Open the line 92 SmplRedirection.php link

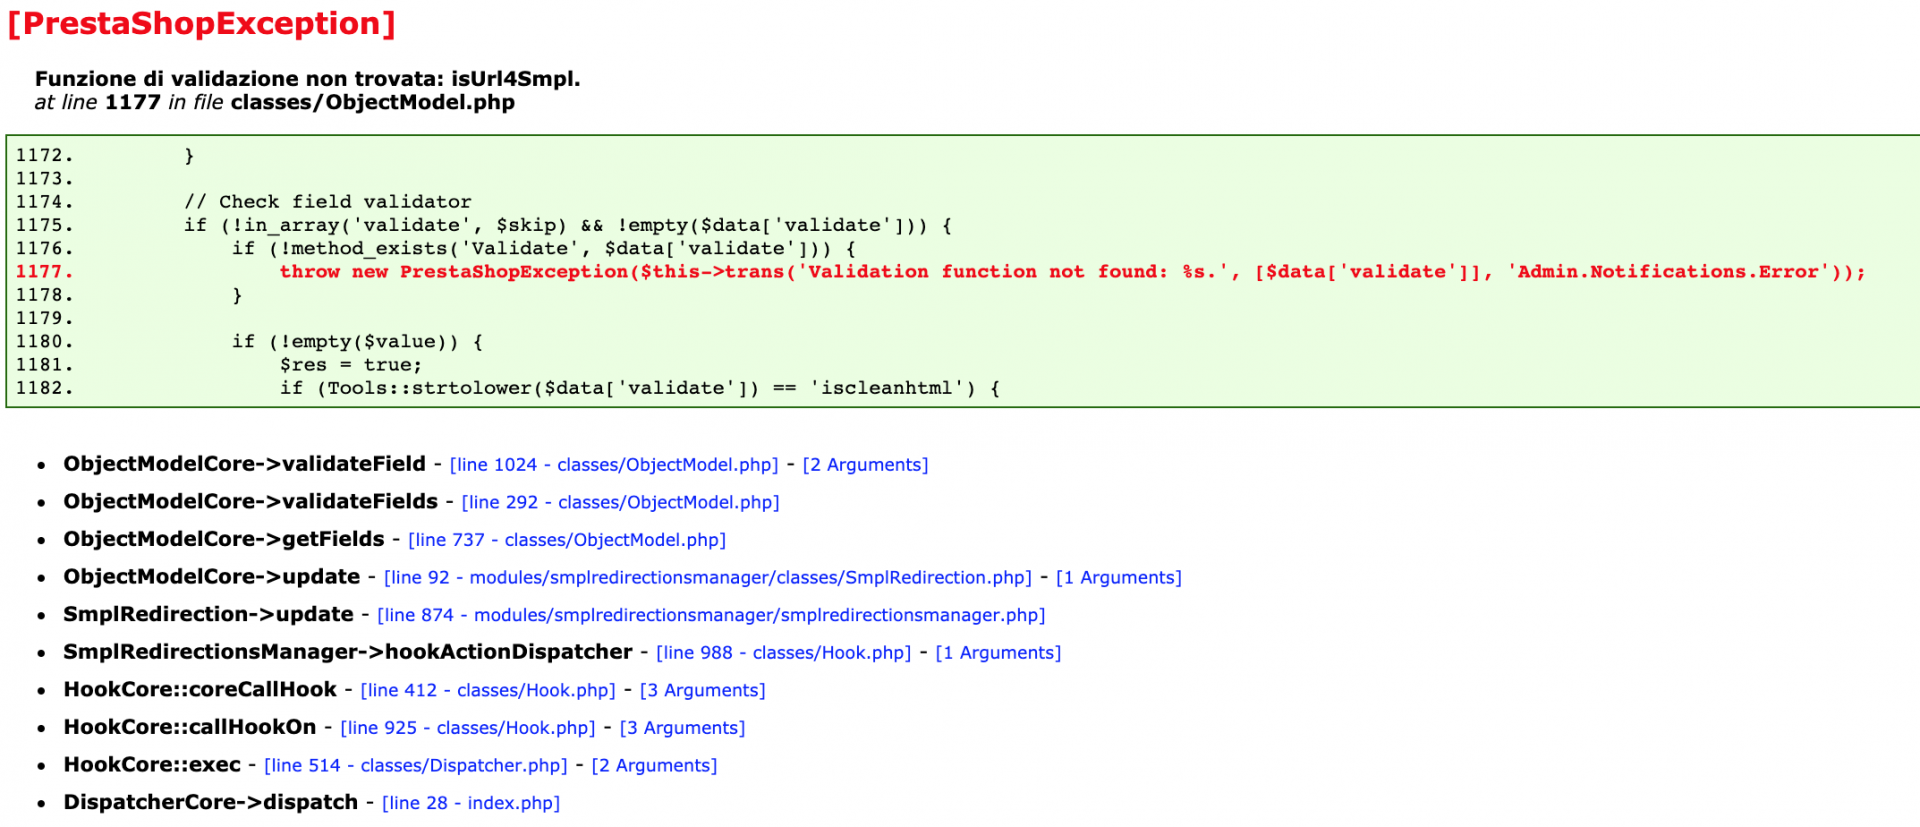coord(708,578)
